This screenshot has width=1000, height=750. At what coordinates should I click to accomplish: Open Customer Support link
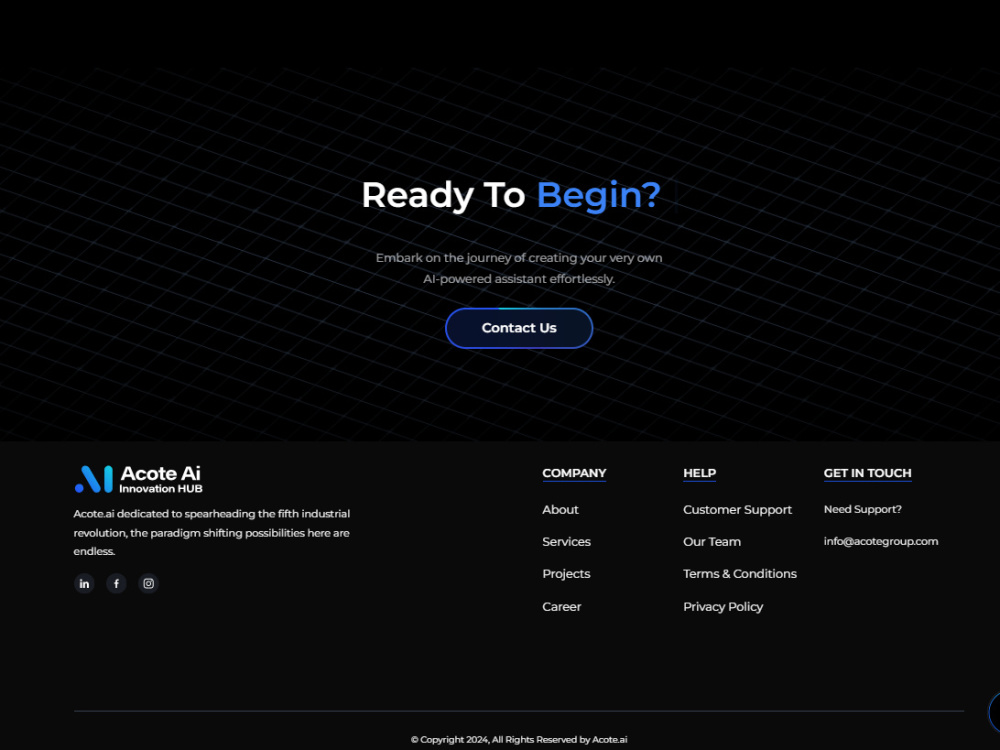(737, 510)
